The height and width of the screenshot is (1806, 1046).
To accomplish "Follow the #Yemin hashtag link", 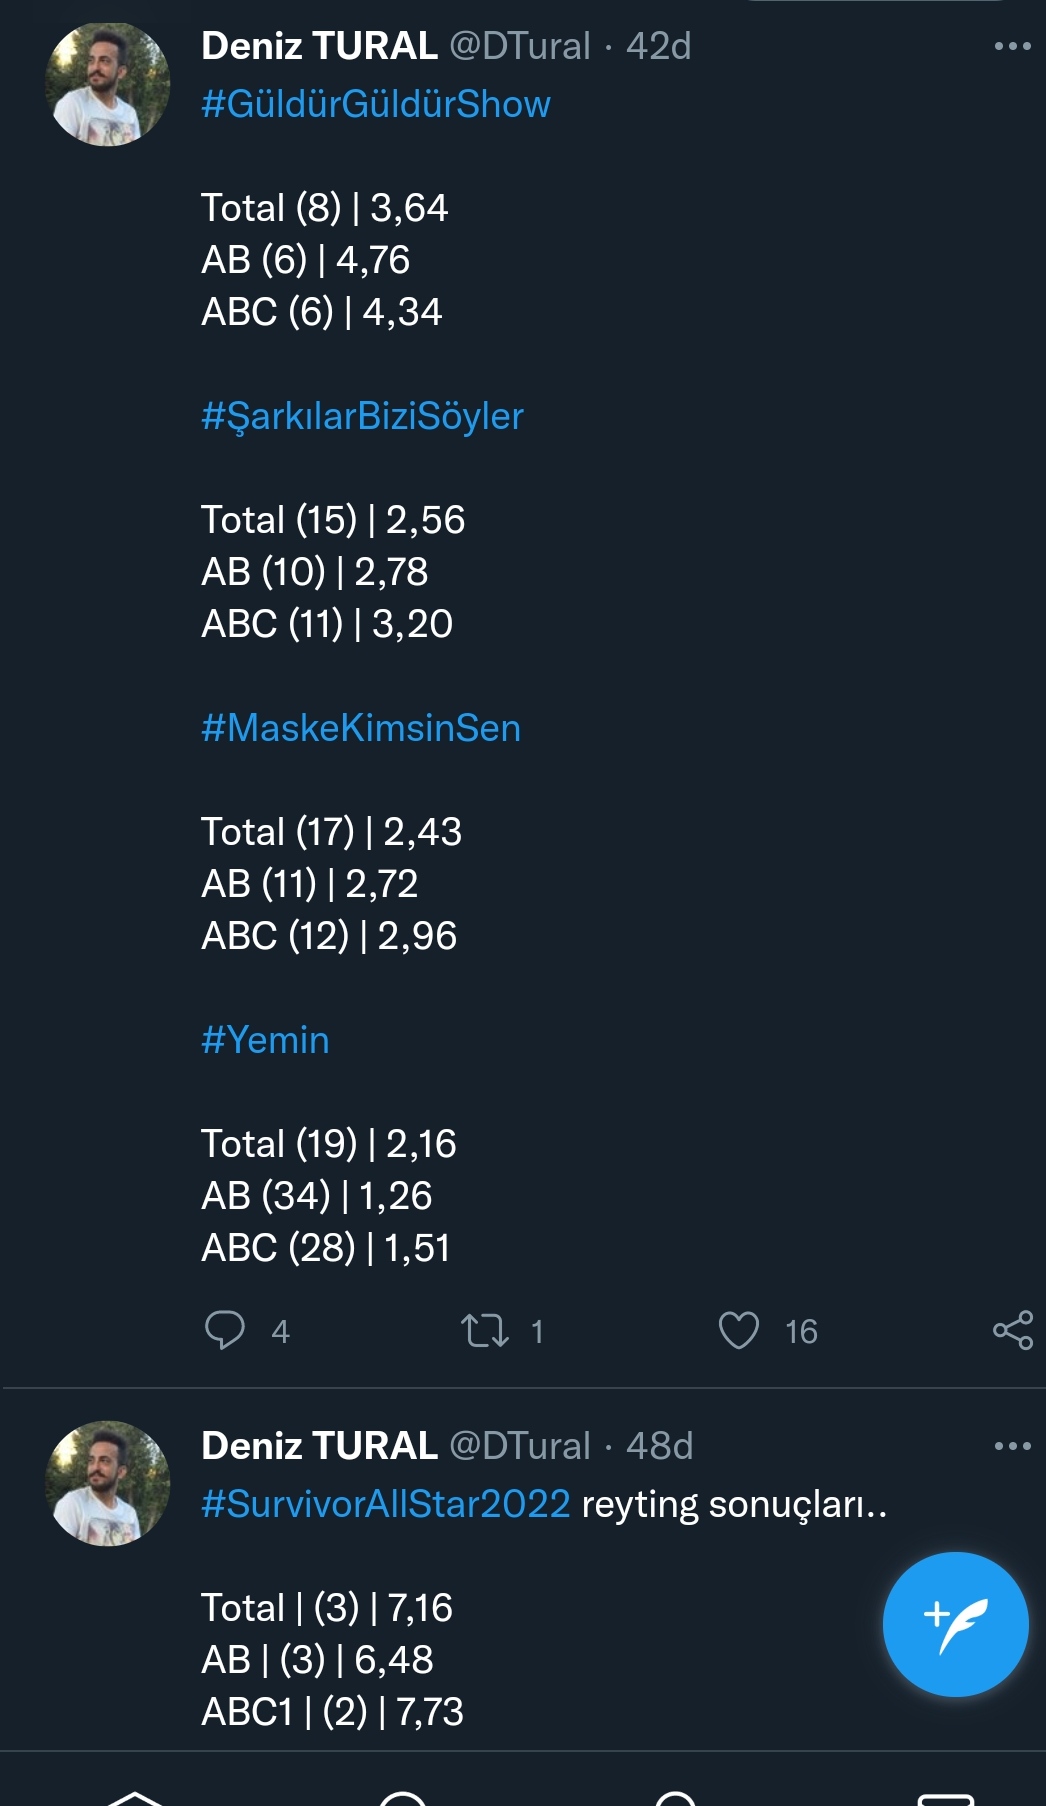I will pos(265,1040).
